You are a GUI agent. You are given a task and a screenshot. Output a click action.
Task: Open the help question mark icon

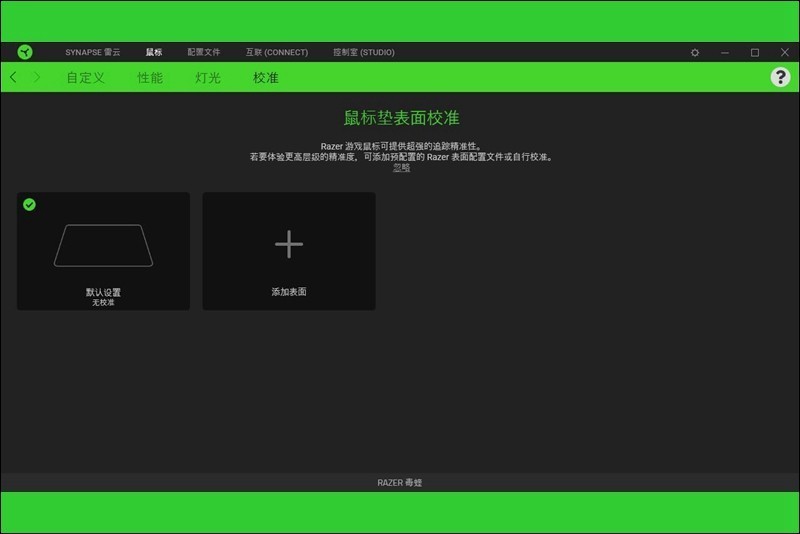(x=780, y=78)
